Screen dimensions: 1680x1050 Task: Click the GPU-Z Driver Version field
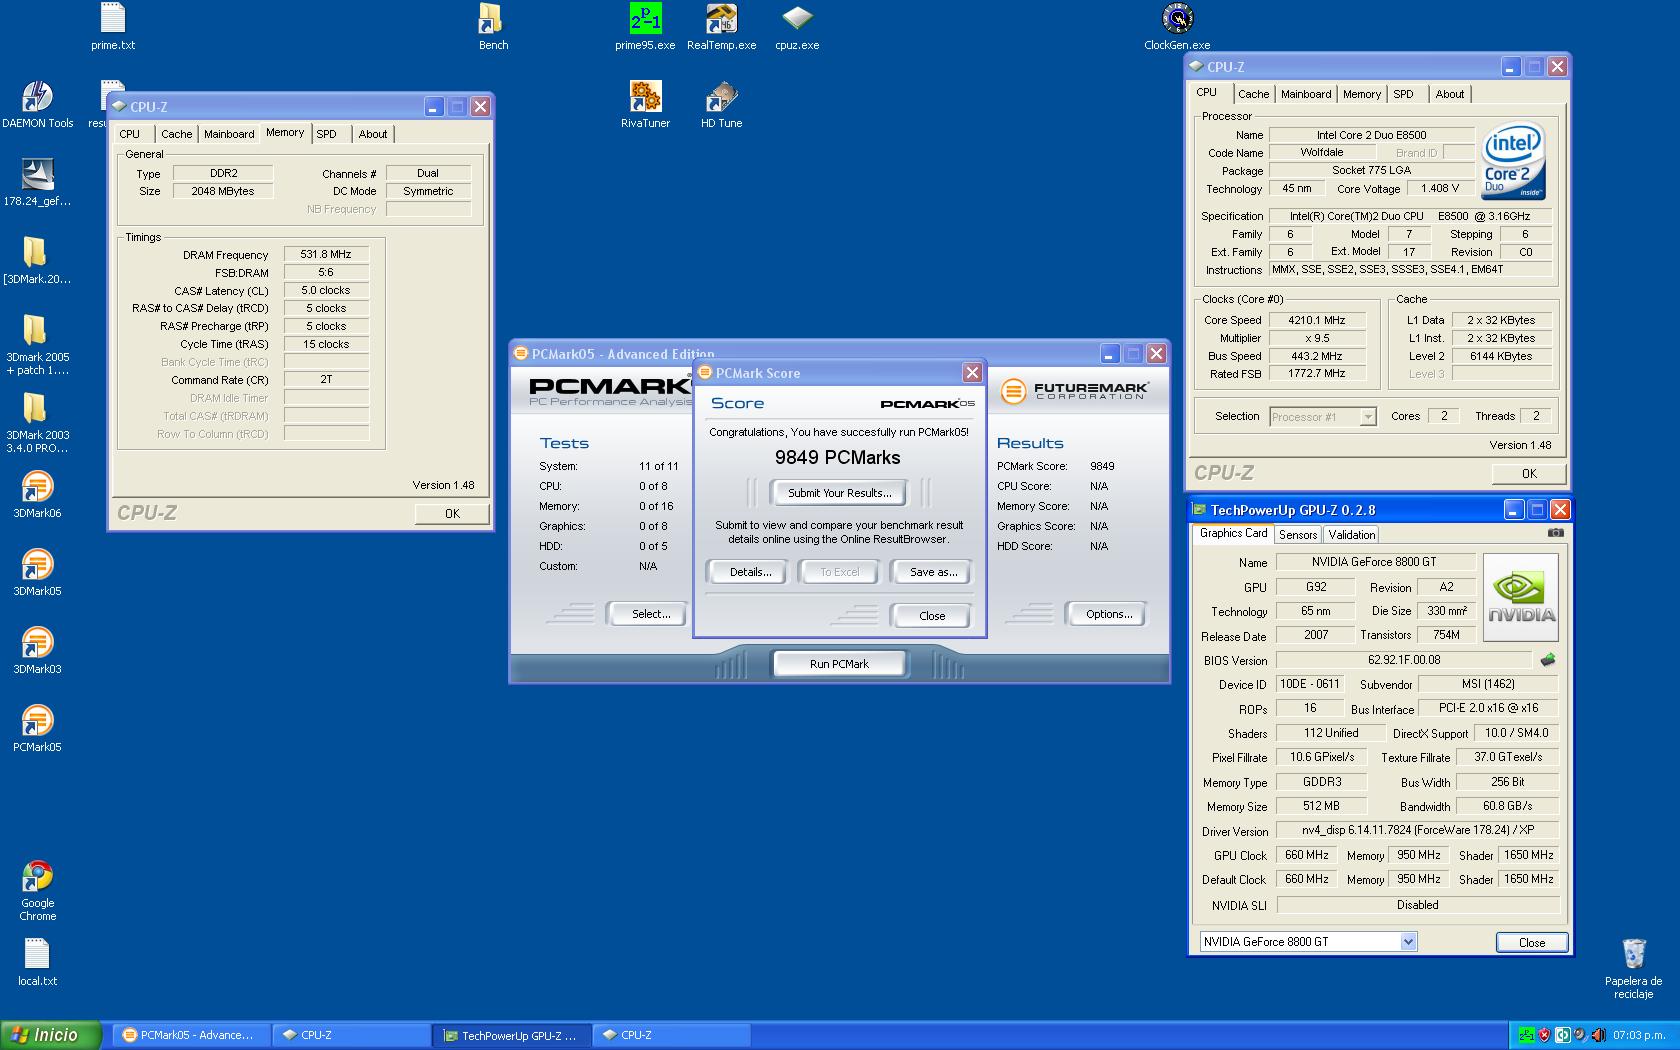[1417, 830]
